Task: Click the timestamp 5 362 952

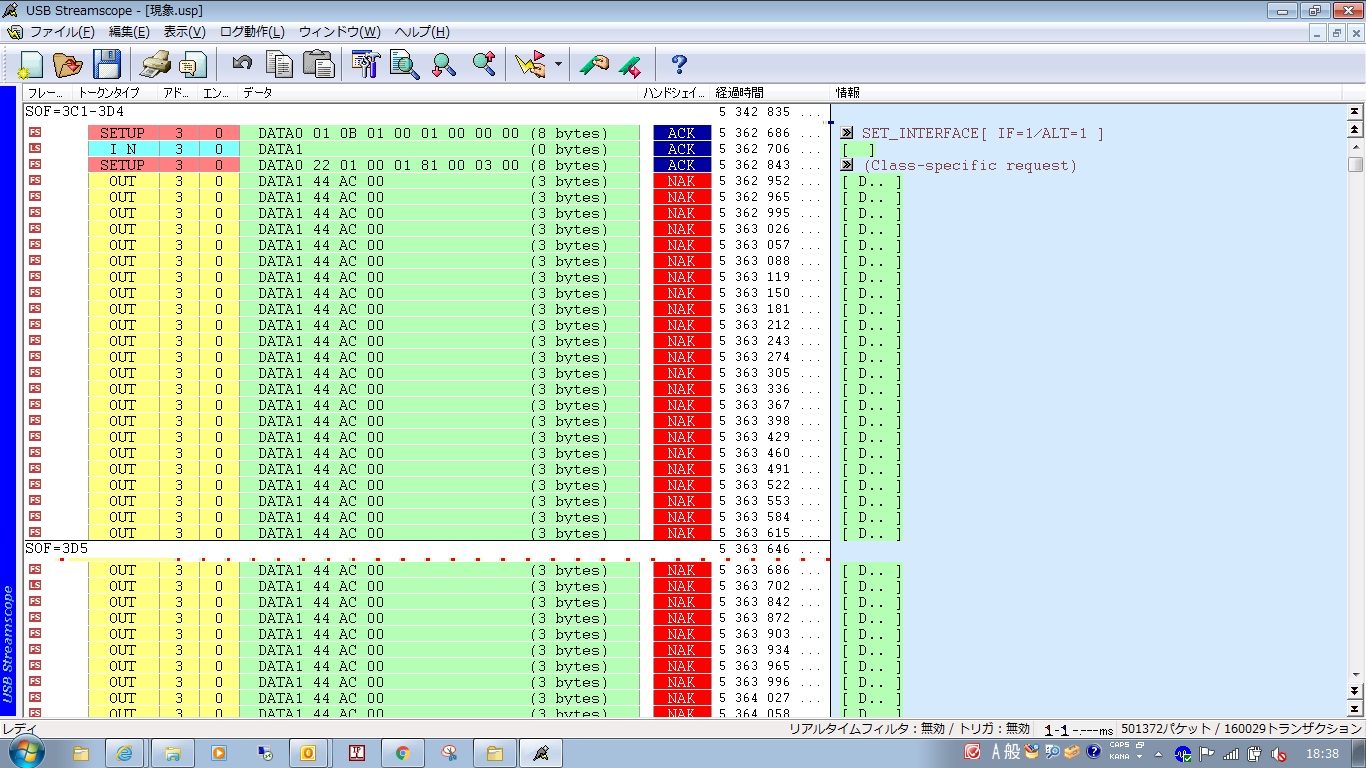Action: point(754,181)
